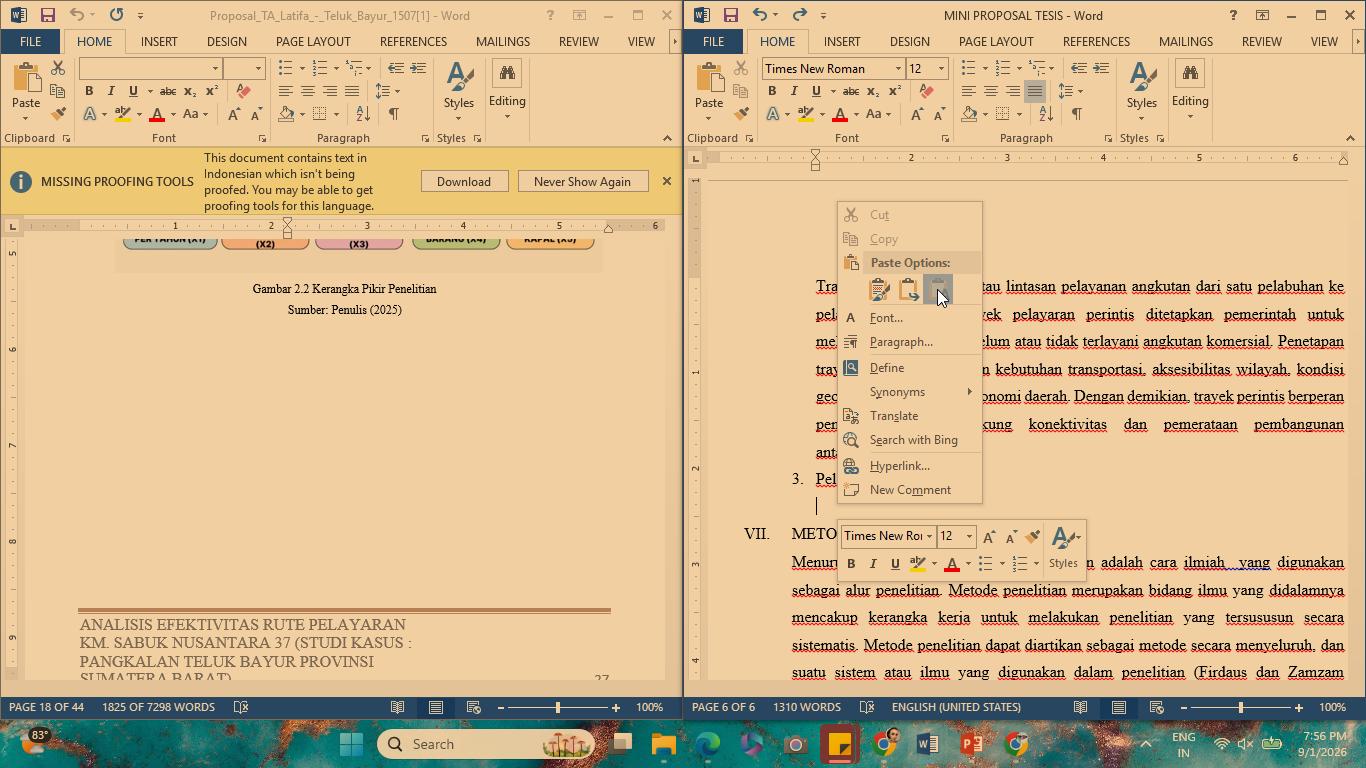Open font name dropdown in mini toolbar
This screenshot has height=768, width=1366.
[x=929, y=537]
